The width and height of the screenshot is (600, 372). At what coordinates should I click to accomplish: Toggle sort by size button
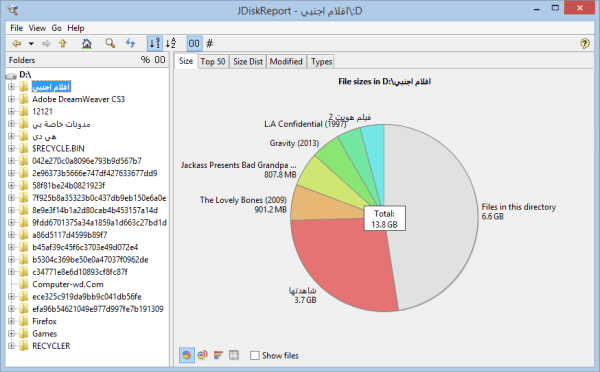[155, 43]
